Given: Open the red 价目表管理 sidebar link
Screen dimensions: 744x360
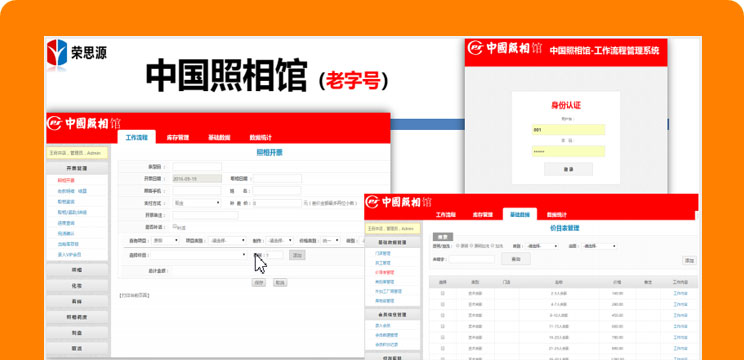Looking at the screenshot, I should [x=384, y=272].
